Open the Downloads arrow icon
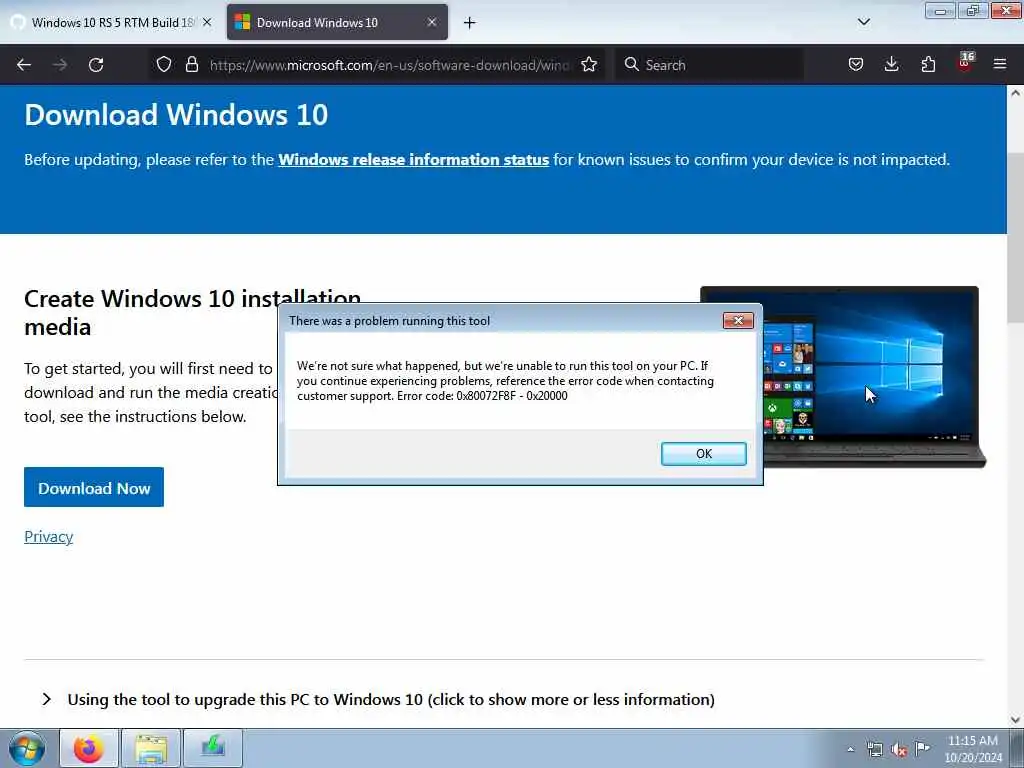This screenshot has width=1024, height=768. (891, 65)
